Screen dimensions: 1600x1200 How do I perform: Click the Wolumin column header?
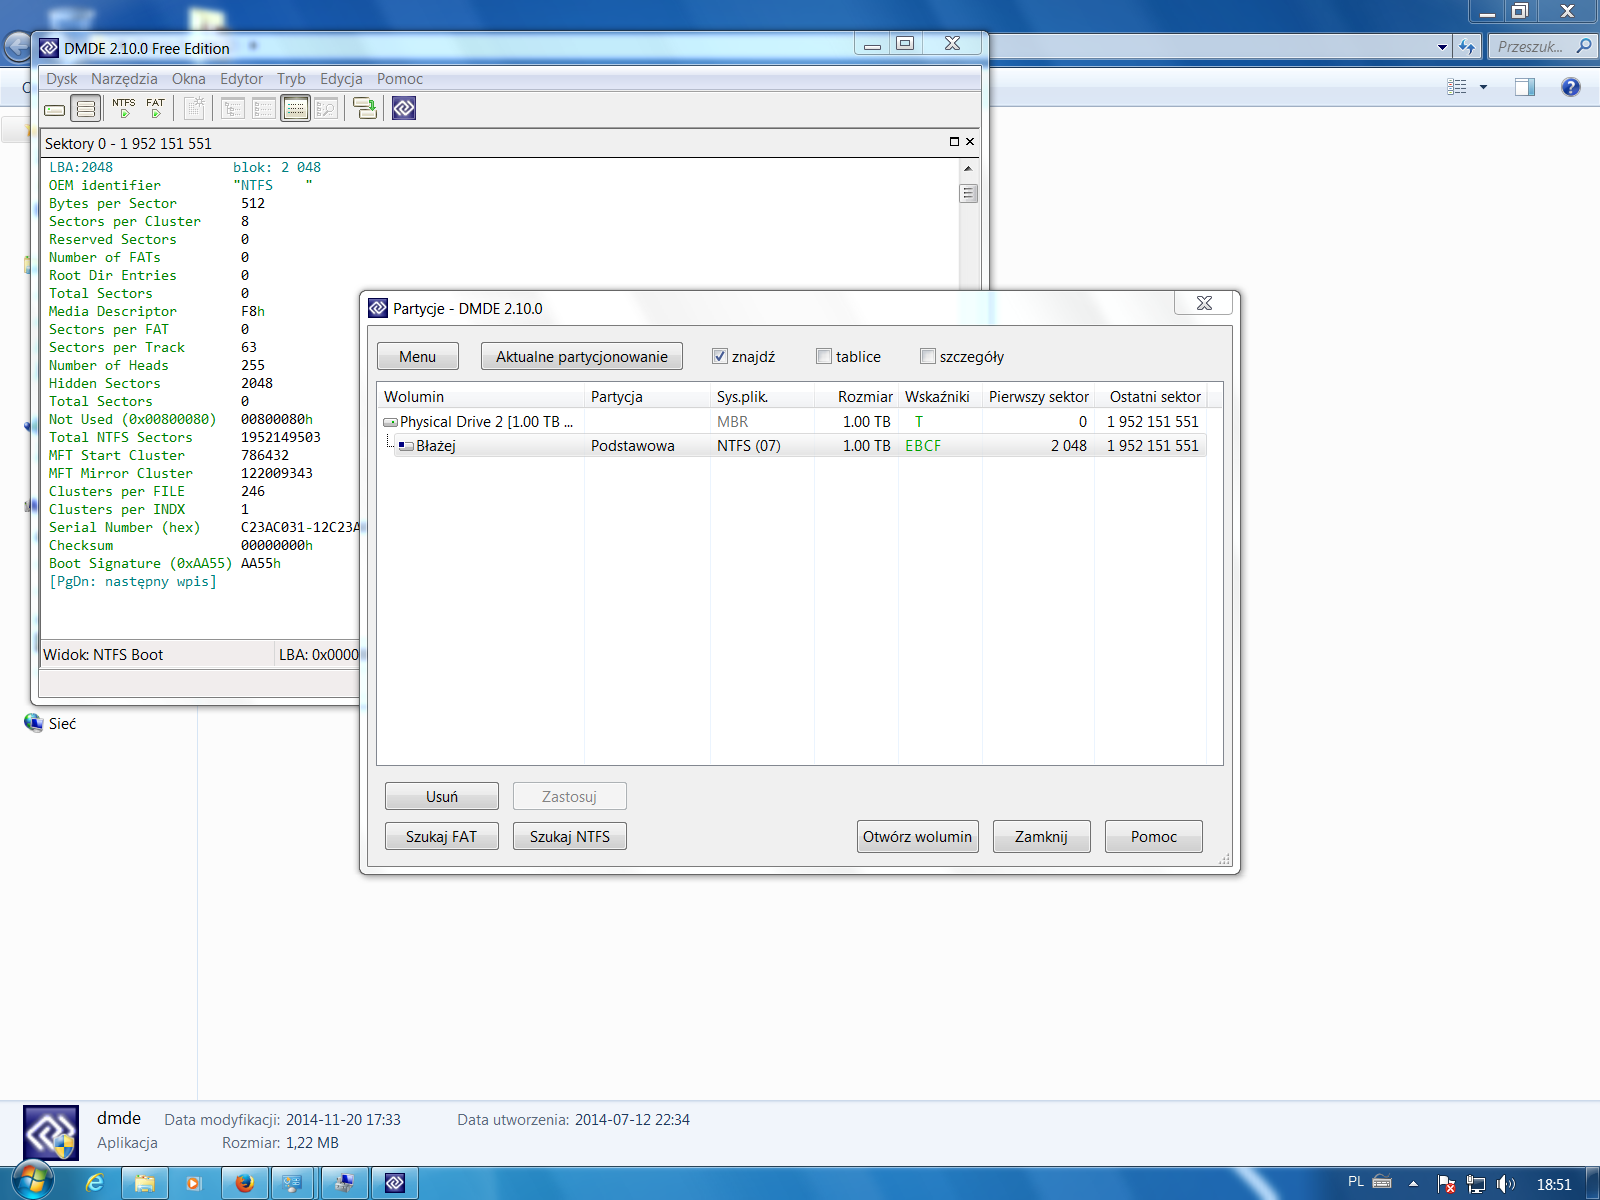pos(481,397)
